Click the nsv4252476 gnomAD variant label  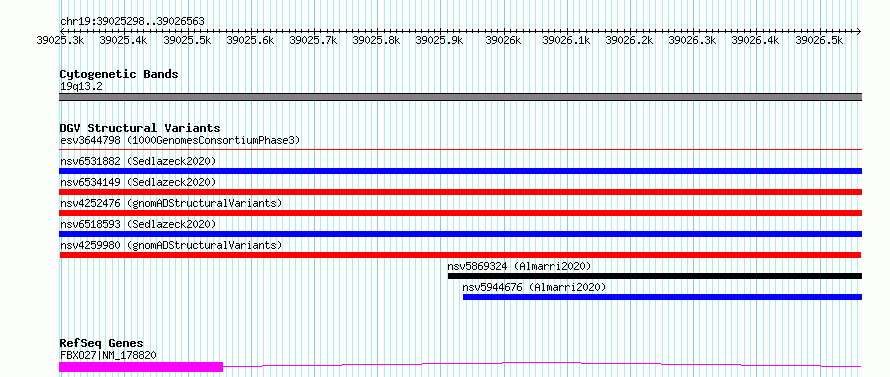[171, 203]
